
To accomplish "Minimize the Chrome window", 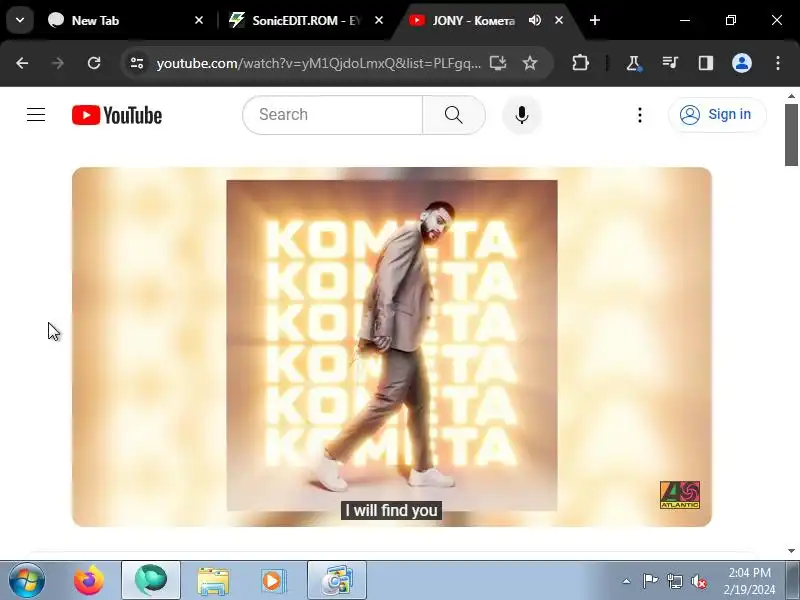I will [x=685, y=20].
